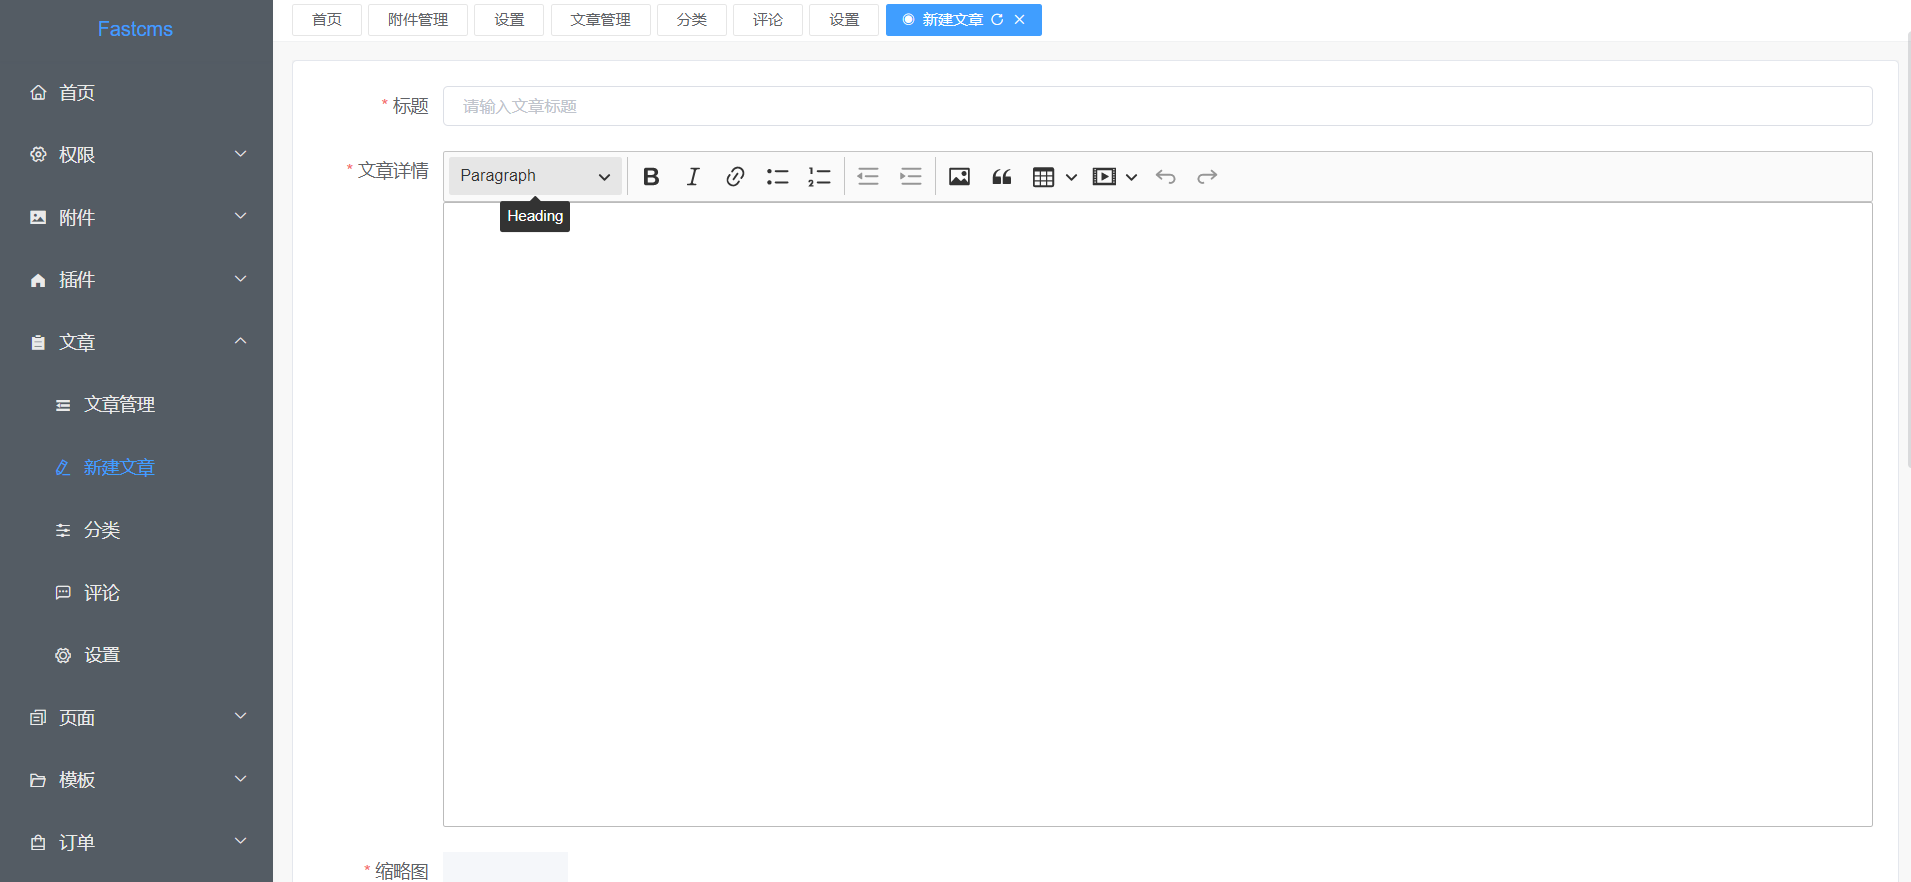Click the 标题 article title input field
Viewport: 1911px width, 882px height.
(1157, 106)
